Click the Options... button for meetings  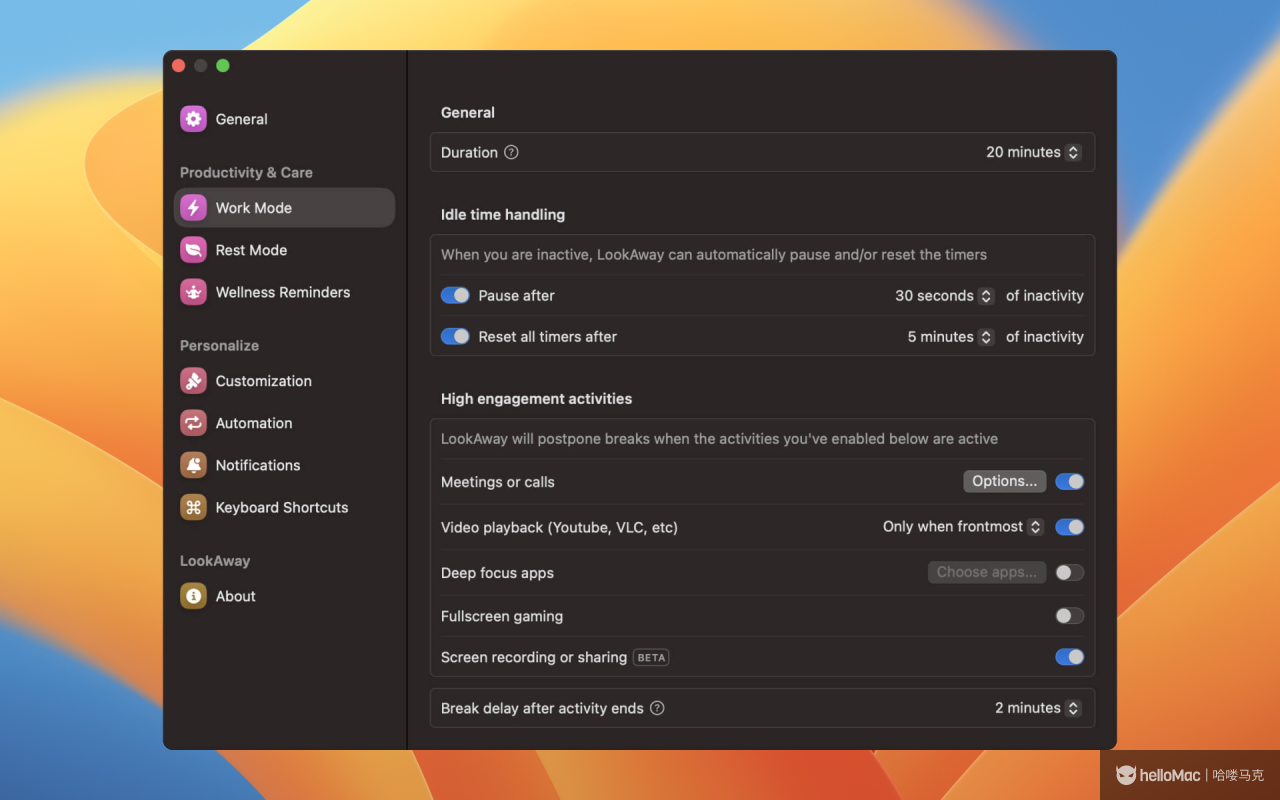coord(1005,481)
